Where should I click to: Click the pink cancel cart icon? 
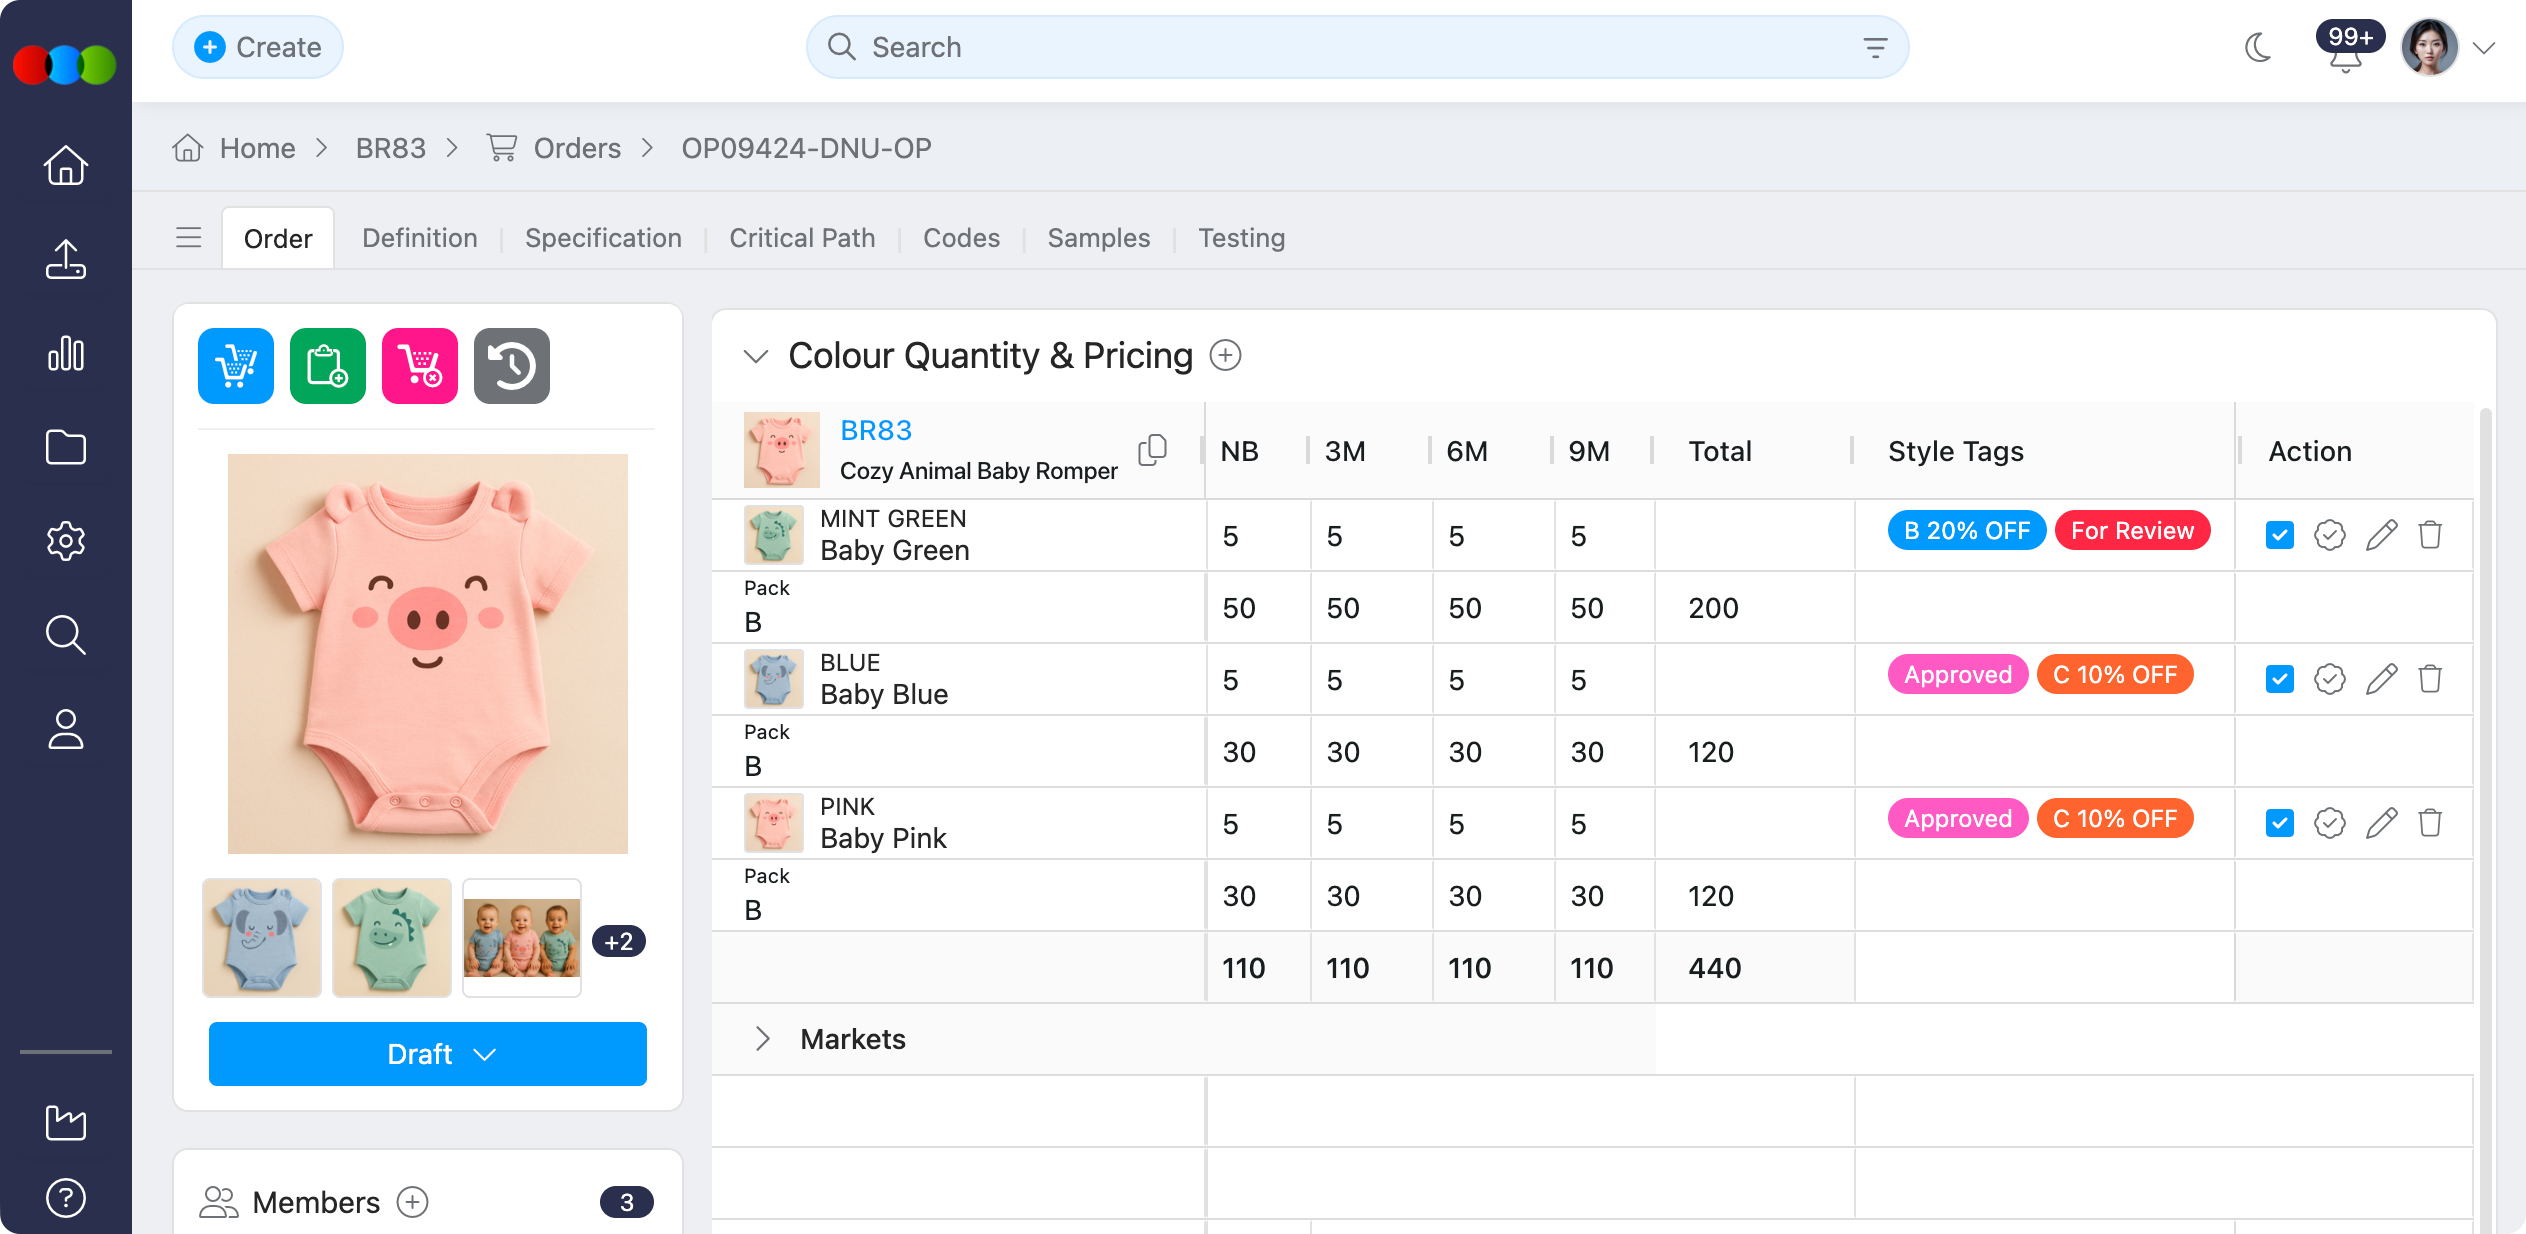[420, 366]
